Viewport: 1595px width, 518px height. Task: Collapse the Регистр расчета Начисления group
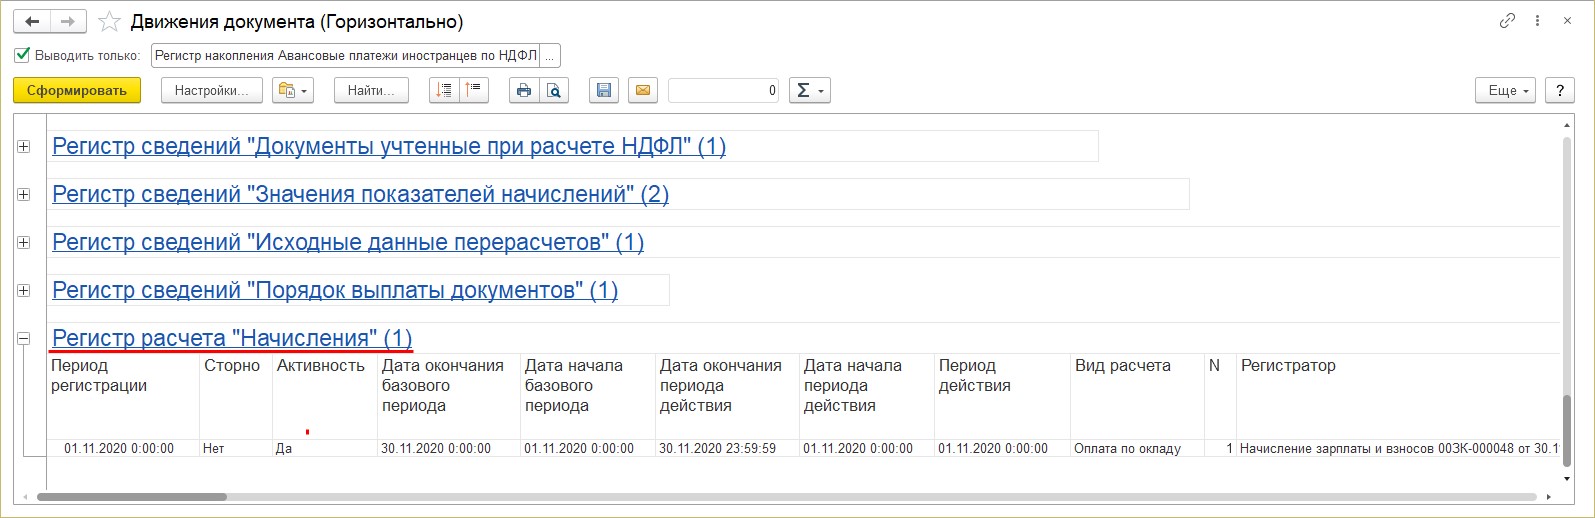click(24, 338)
